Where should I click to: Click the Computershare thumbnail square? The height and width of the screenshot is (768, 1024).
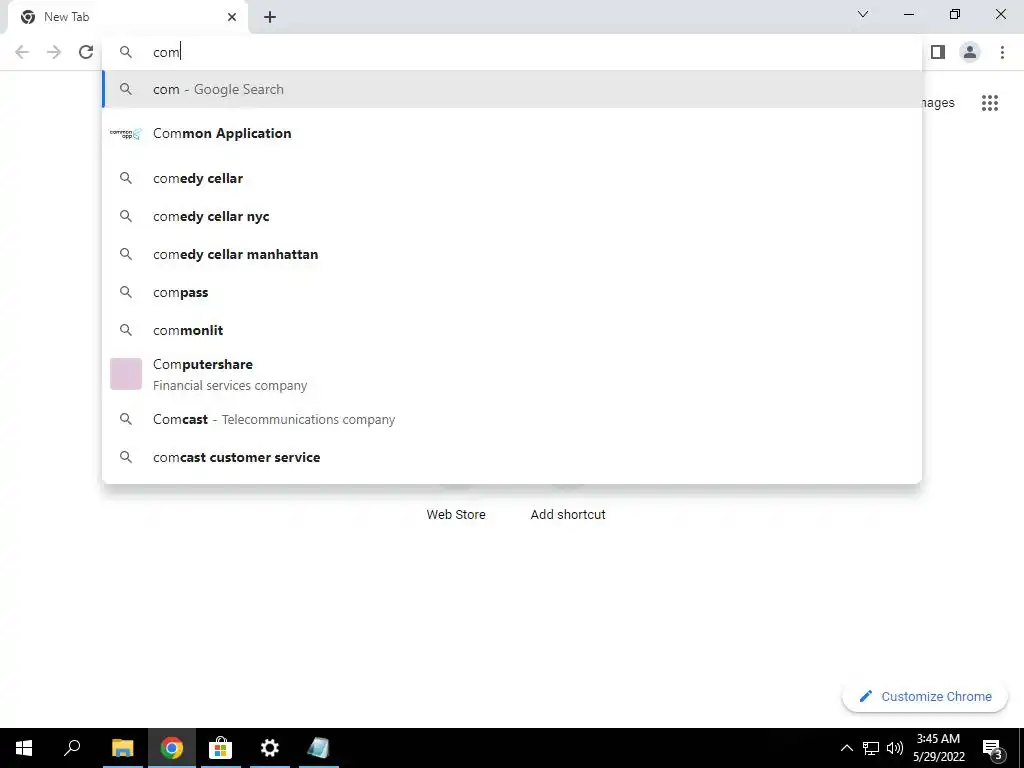click(125, 374)
